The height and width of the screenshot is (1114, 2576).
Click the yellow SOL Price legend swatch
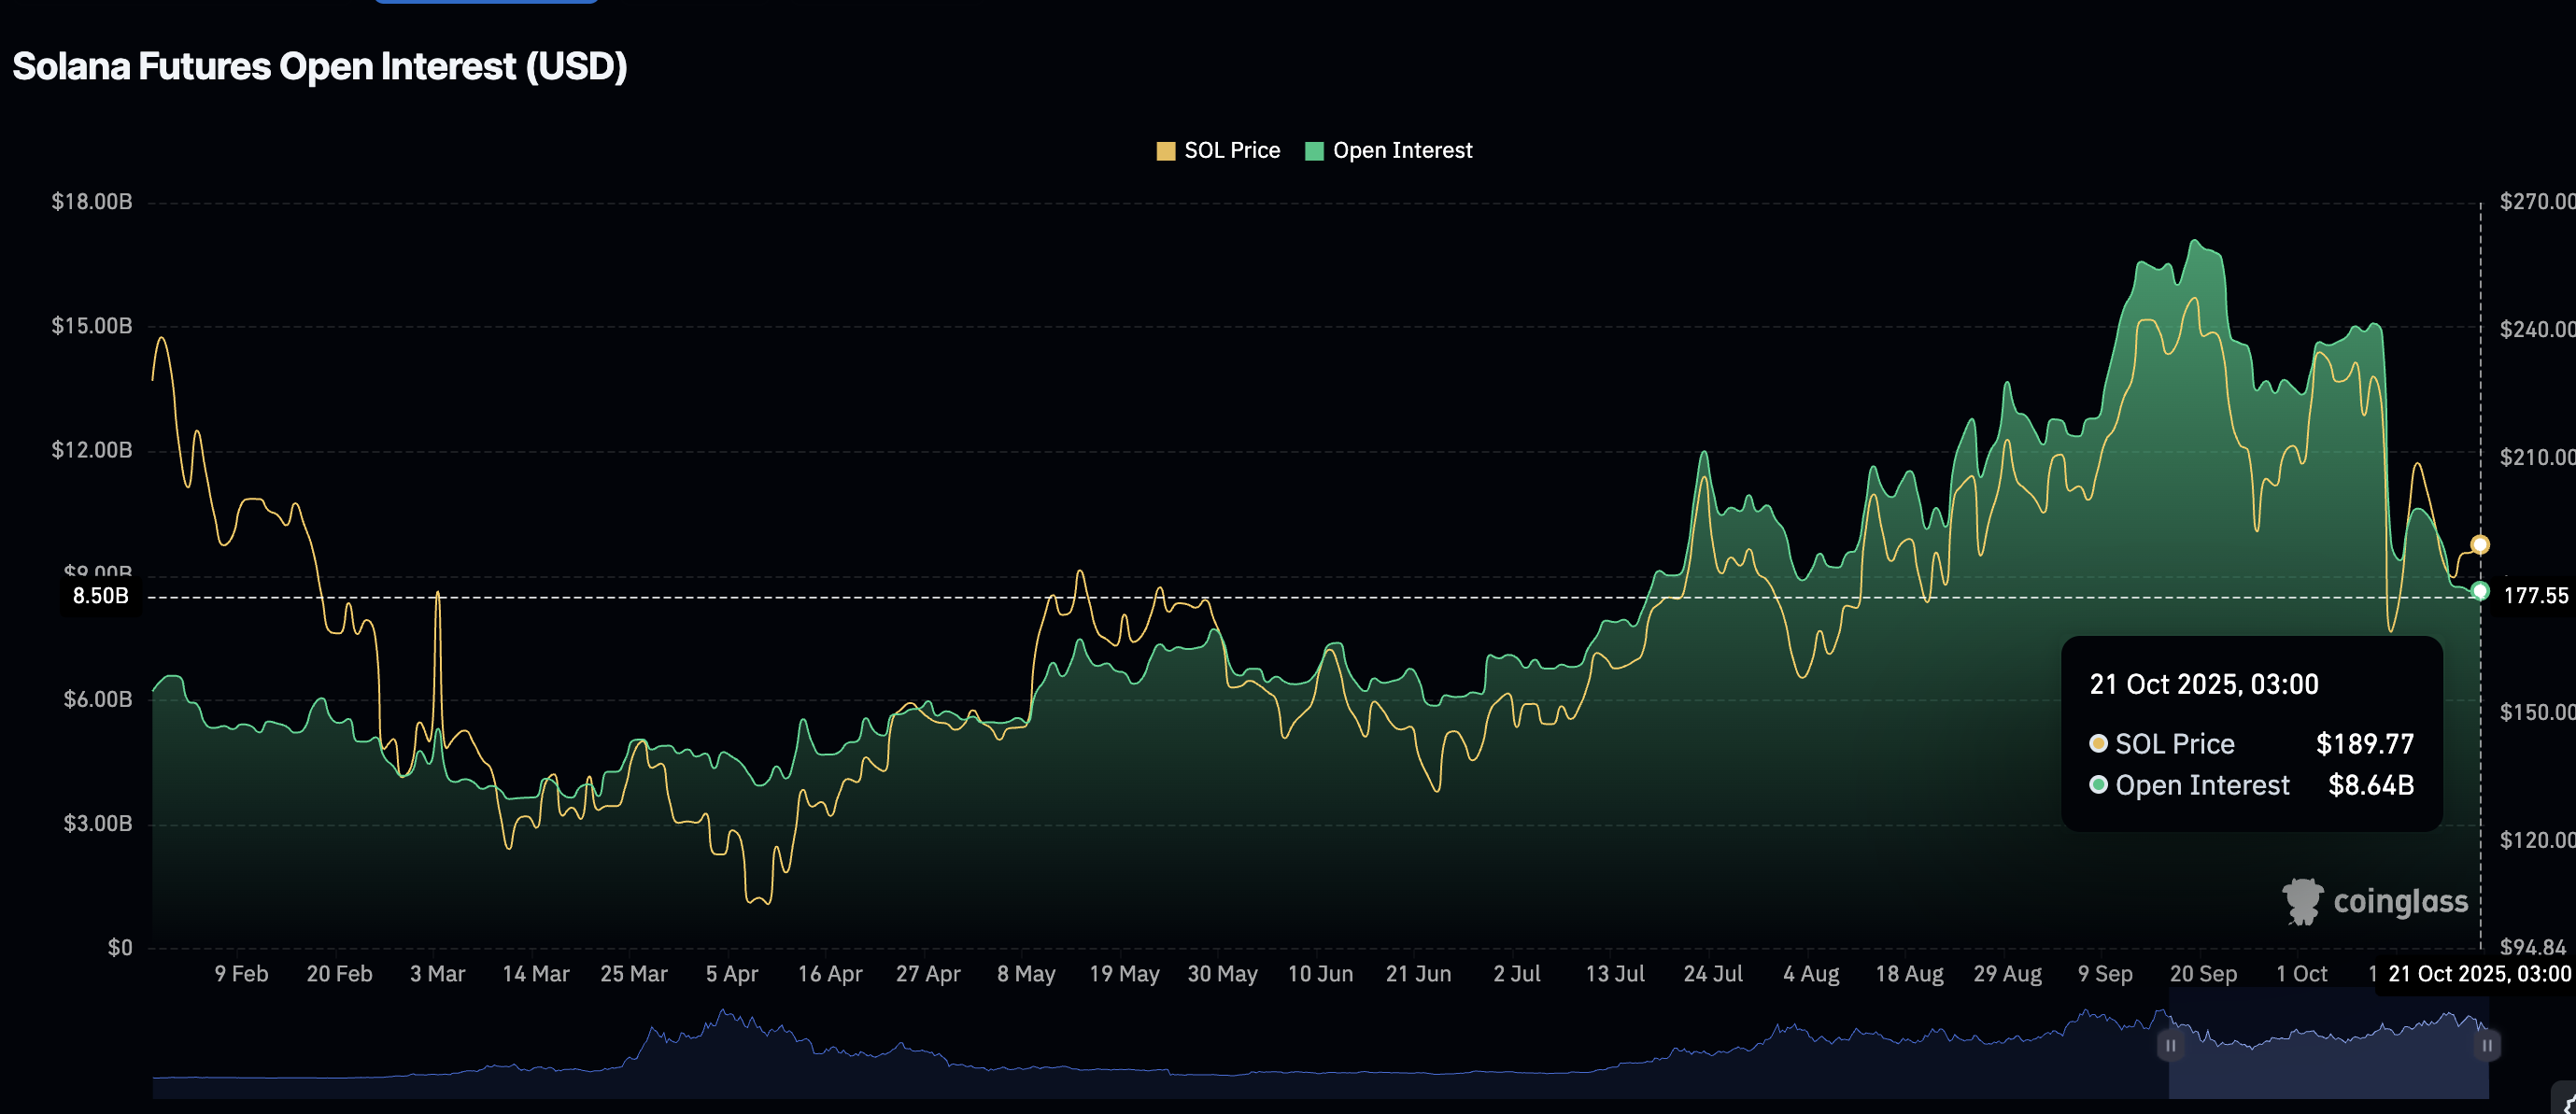pos(1165,151)
